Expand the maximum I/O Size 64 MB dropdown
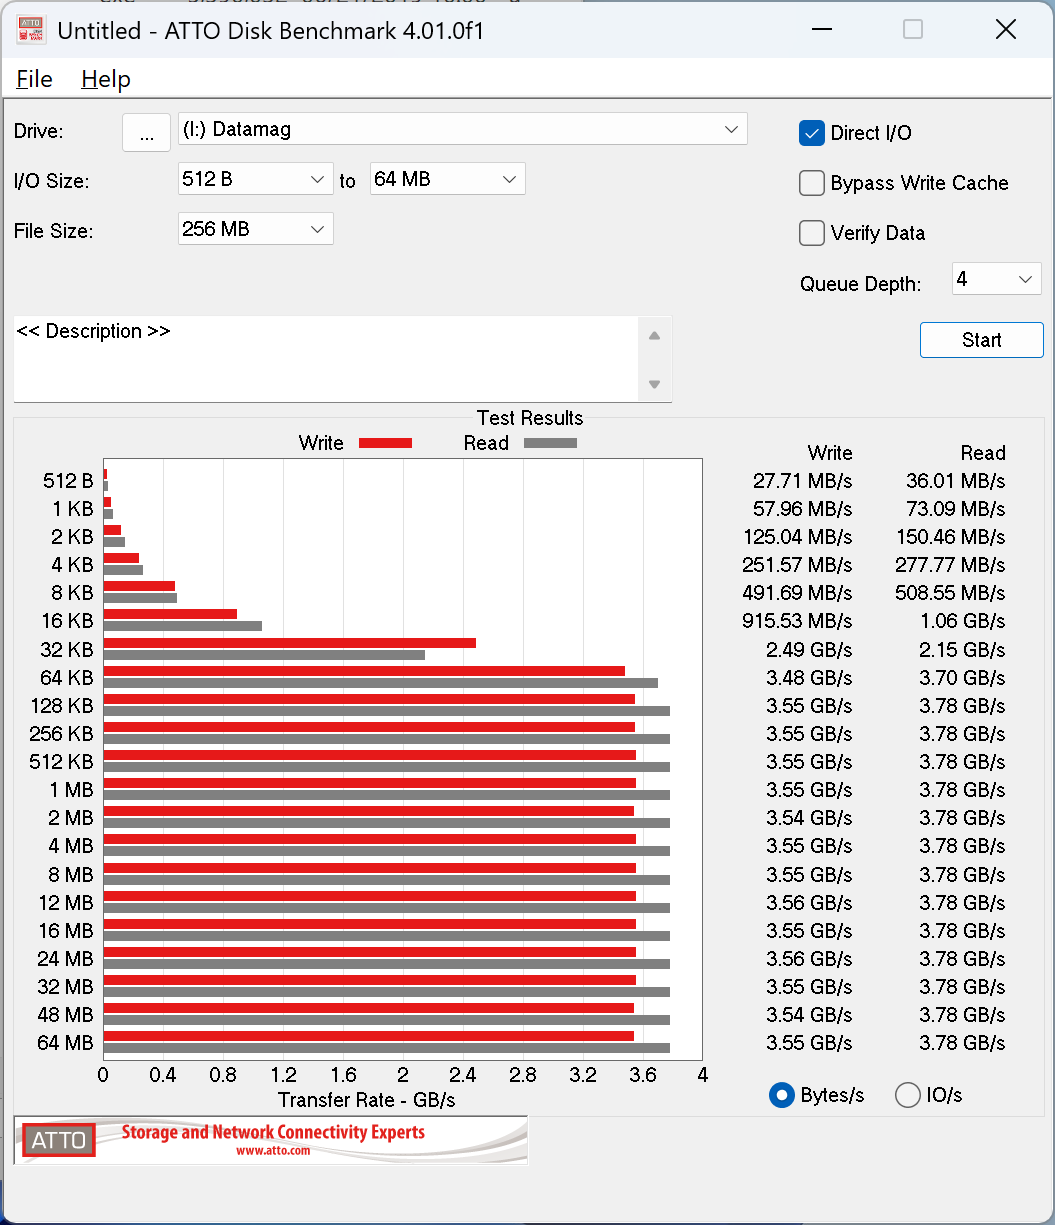The height and width of the screenshot is (1225, 1055). click(x=447, y=180)
